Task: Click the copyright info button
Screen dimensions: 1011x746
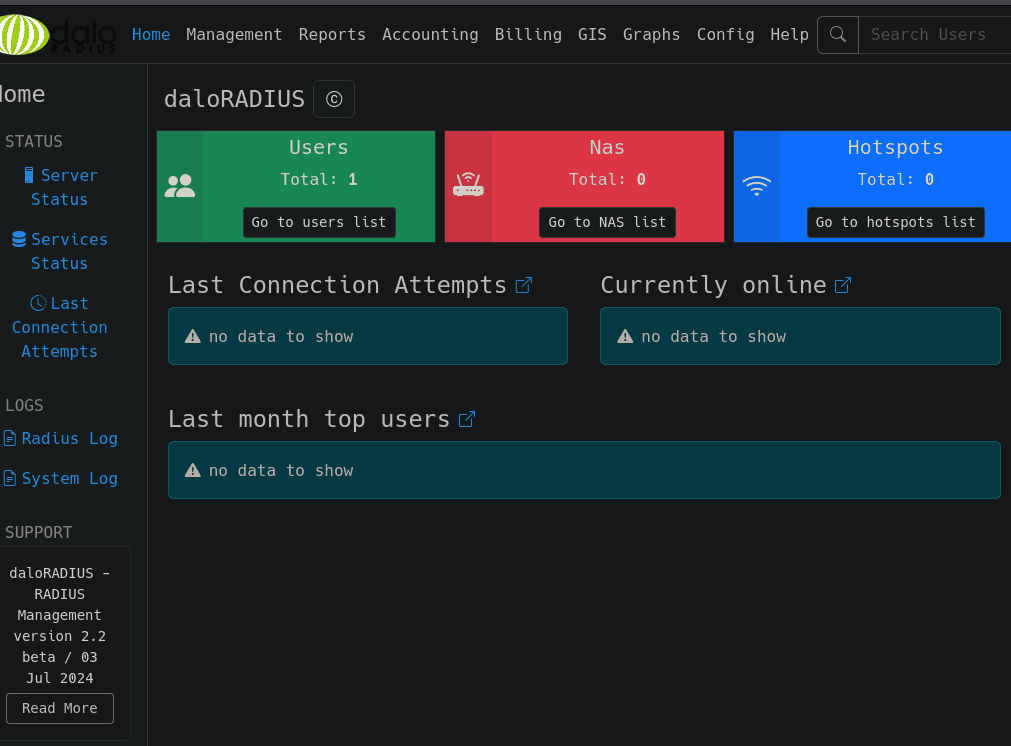Action: coord(334,99)
